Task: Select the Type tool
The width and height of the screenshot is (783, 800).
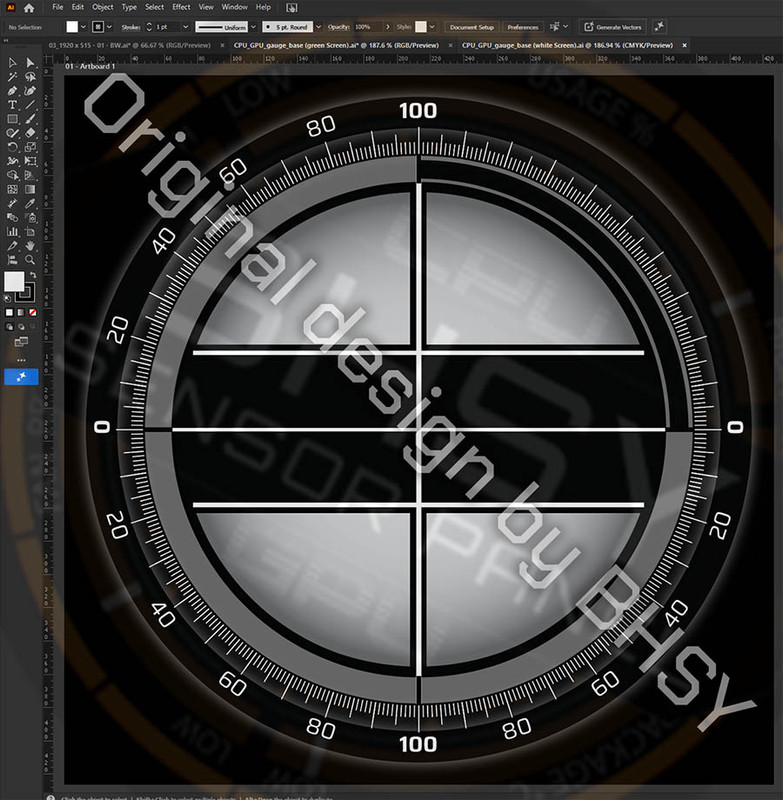Action: [12, 105]
